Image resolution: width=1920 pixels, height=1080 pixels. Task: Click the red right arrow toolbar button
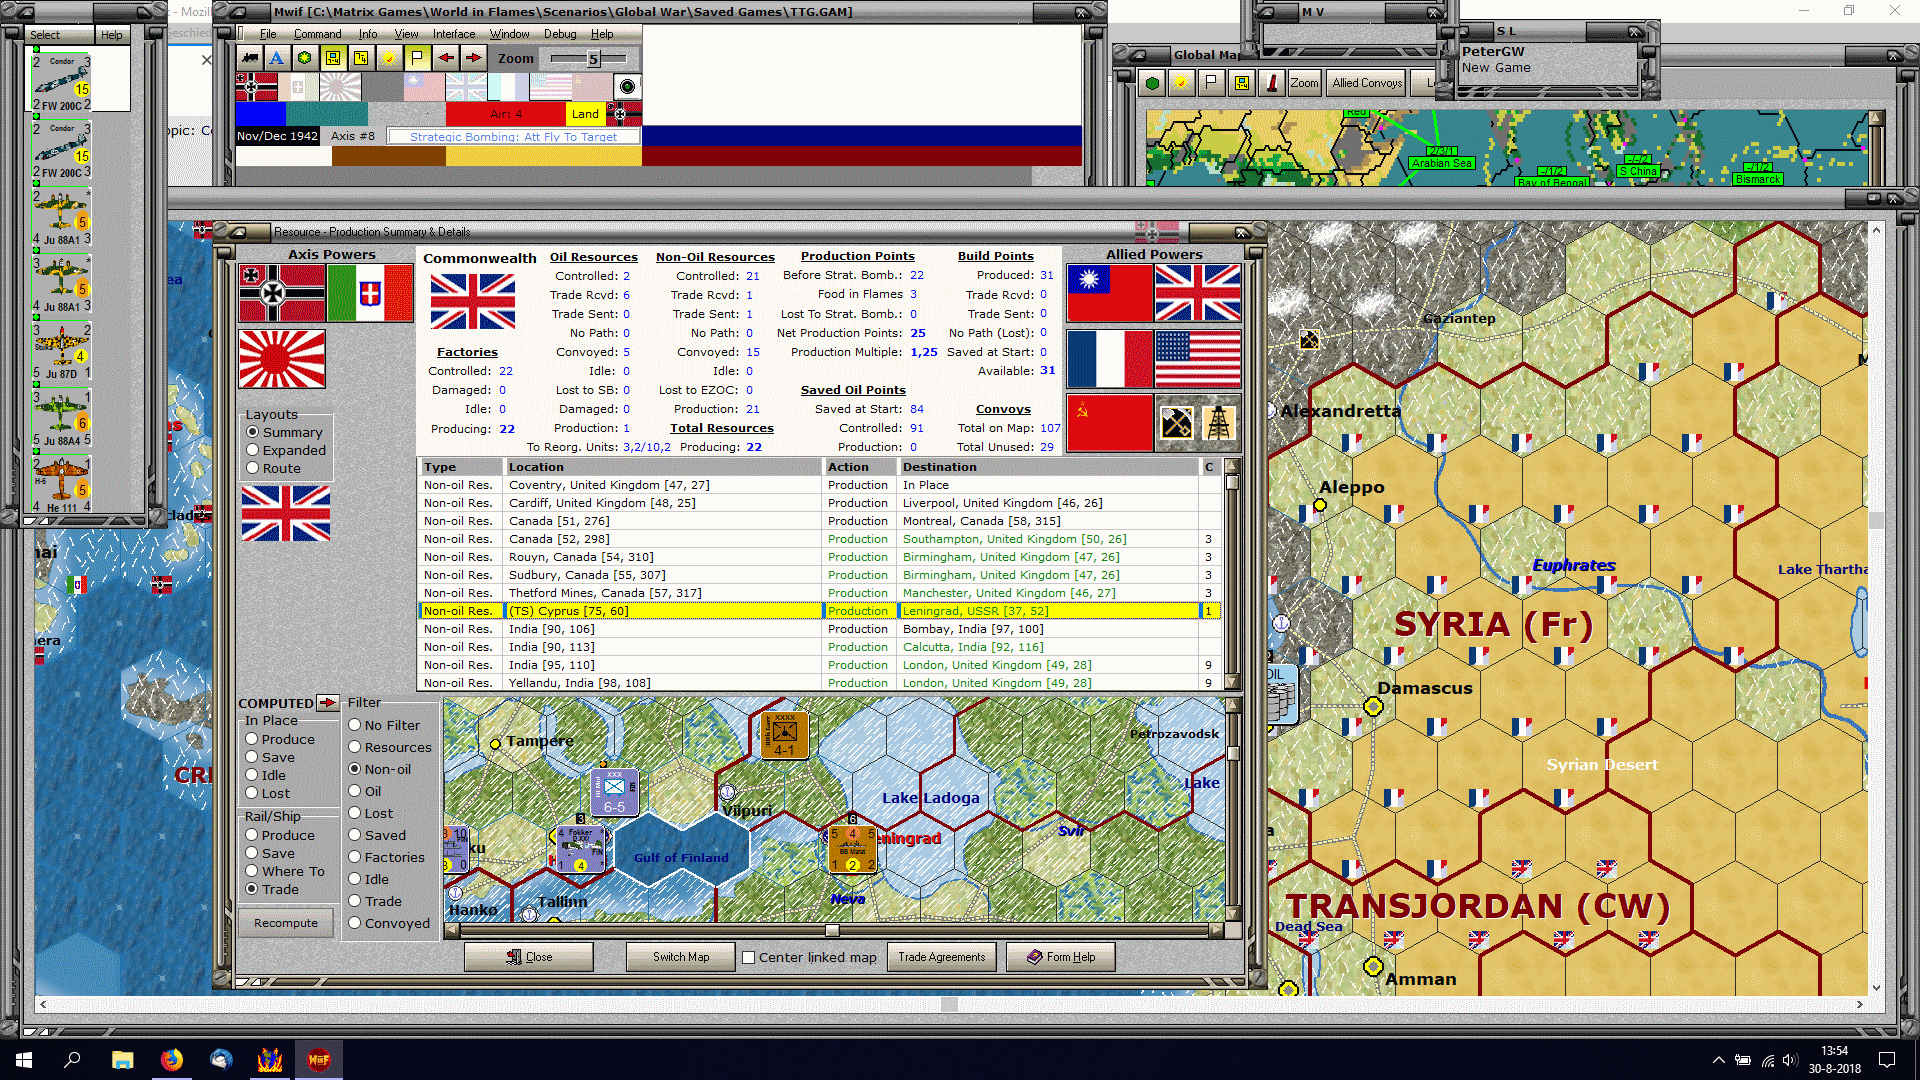tap(474, 58)
